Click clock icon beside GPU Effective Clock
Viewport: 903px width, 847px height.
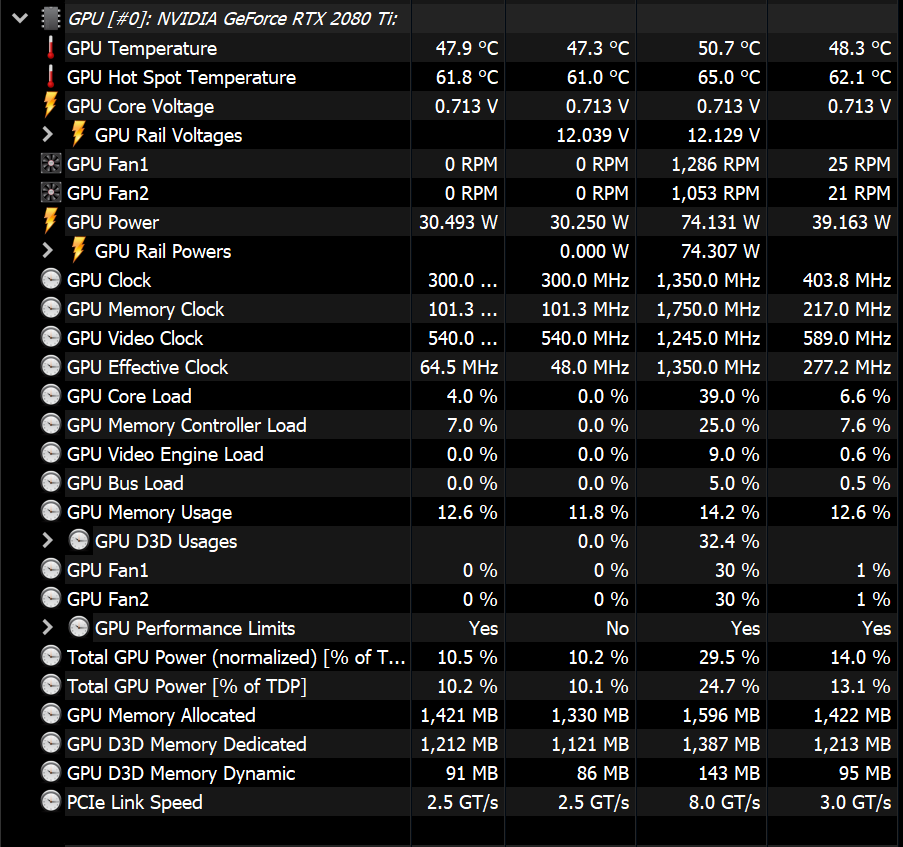(51, 366)
